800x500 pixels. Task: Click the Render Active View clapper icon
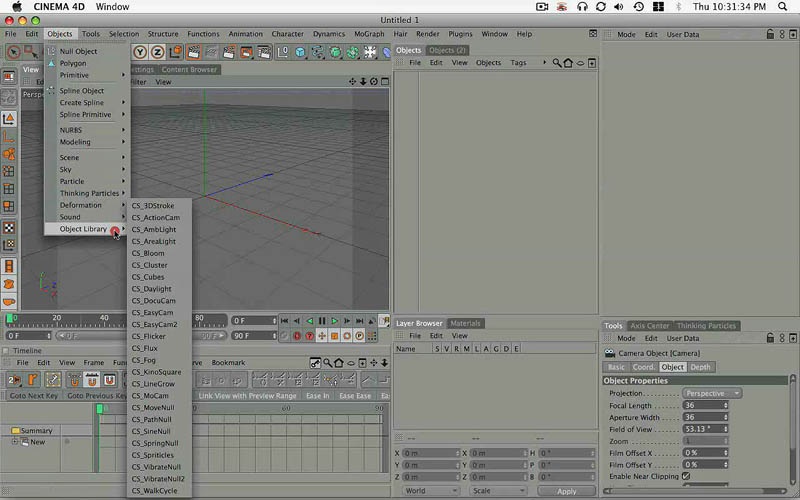tap(194, 52)
